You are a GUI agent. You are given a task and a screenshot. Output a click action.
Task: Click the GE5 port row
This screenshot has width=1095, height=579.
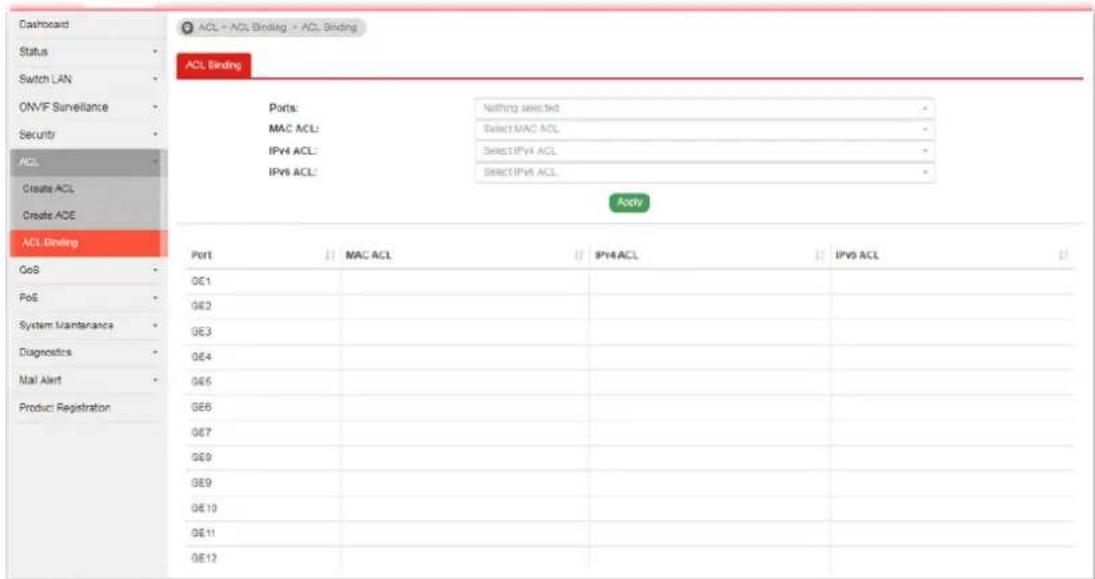pos(630,383)
